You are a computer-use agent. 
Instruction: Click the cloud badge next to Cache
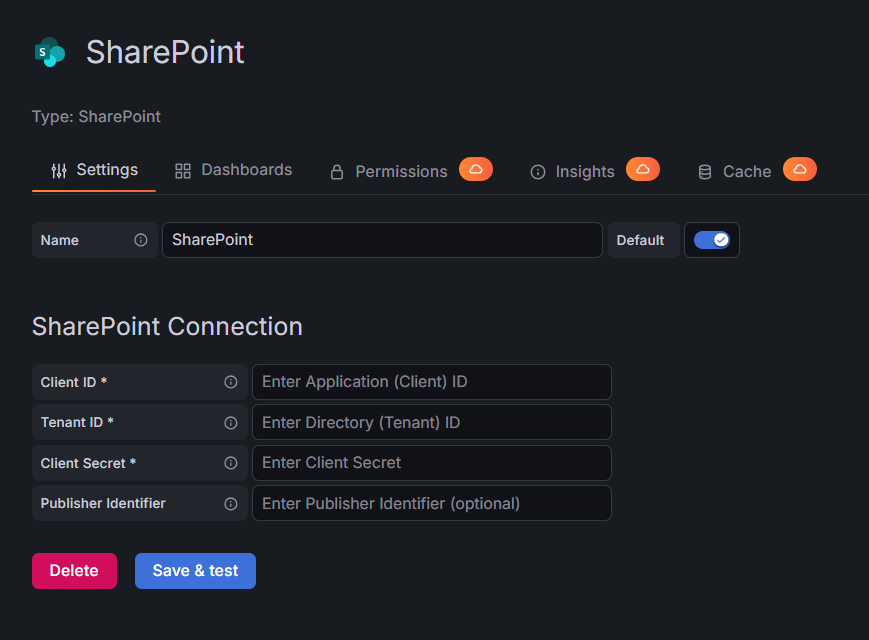pyautogui.click(x=800, y=169)
